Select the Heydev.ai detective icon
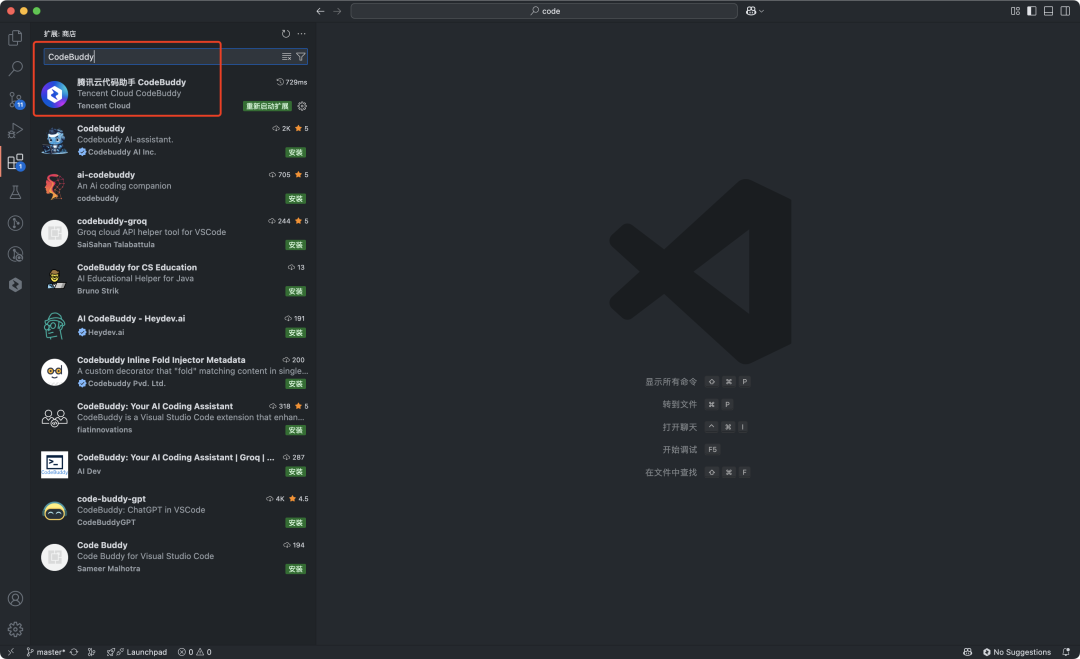The image size is (1080, 659). [x=54, y=326]
